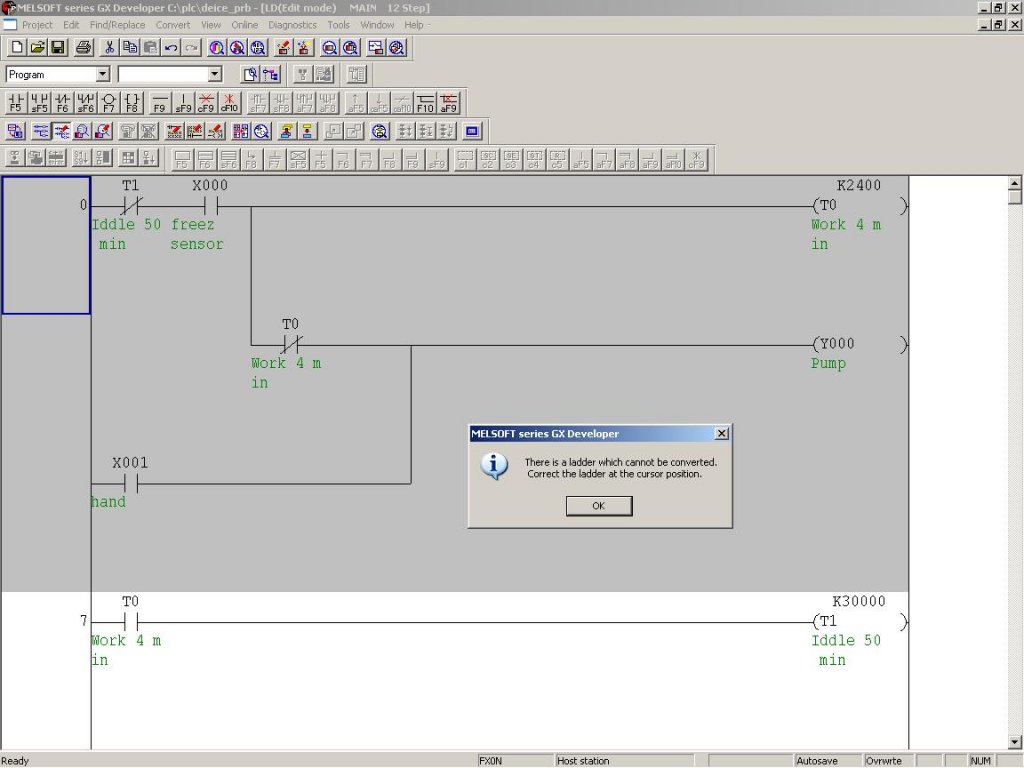Open the Find/Replace menu
1024x768 pixels.
click(x=118, y=25)
